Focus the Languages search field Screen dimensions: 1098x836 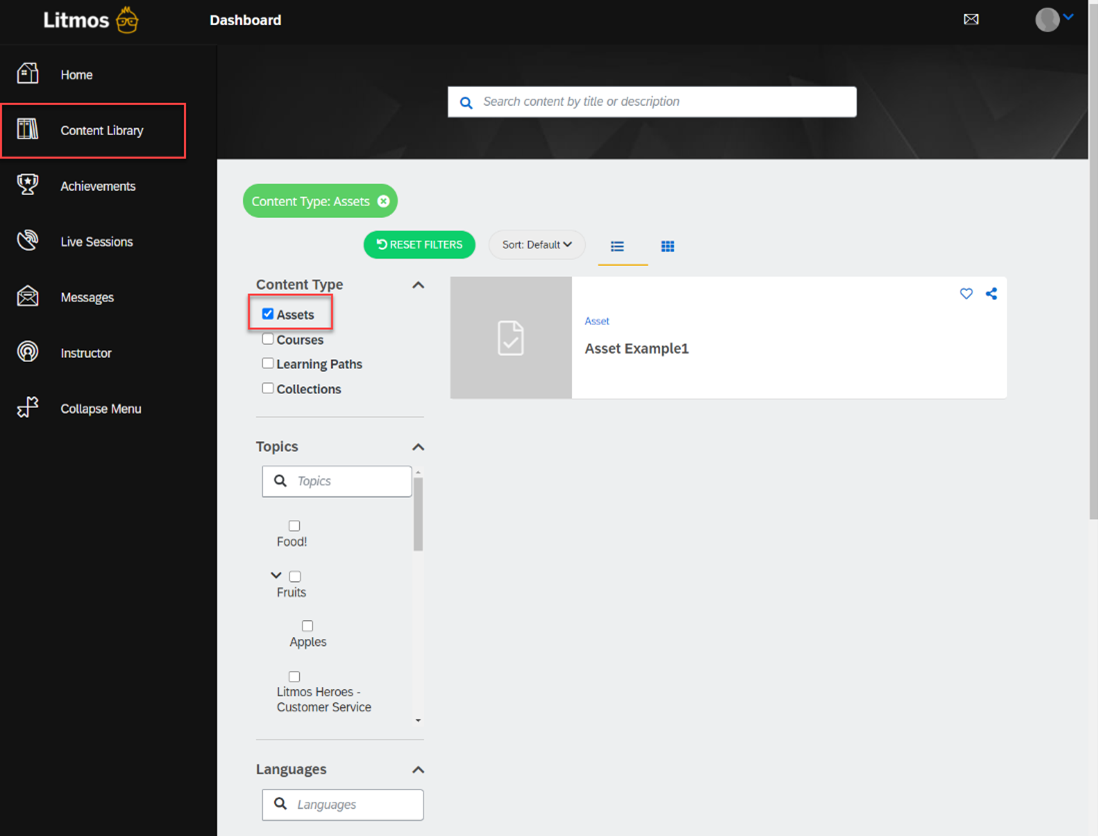[x=342, y=804]
